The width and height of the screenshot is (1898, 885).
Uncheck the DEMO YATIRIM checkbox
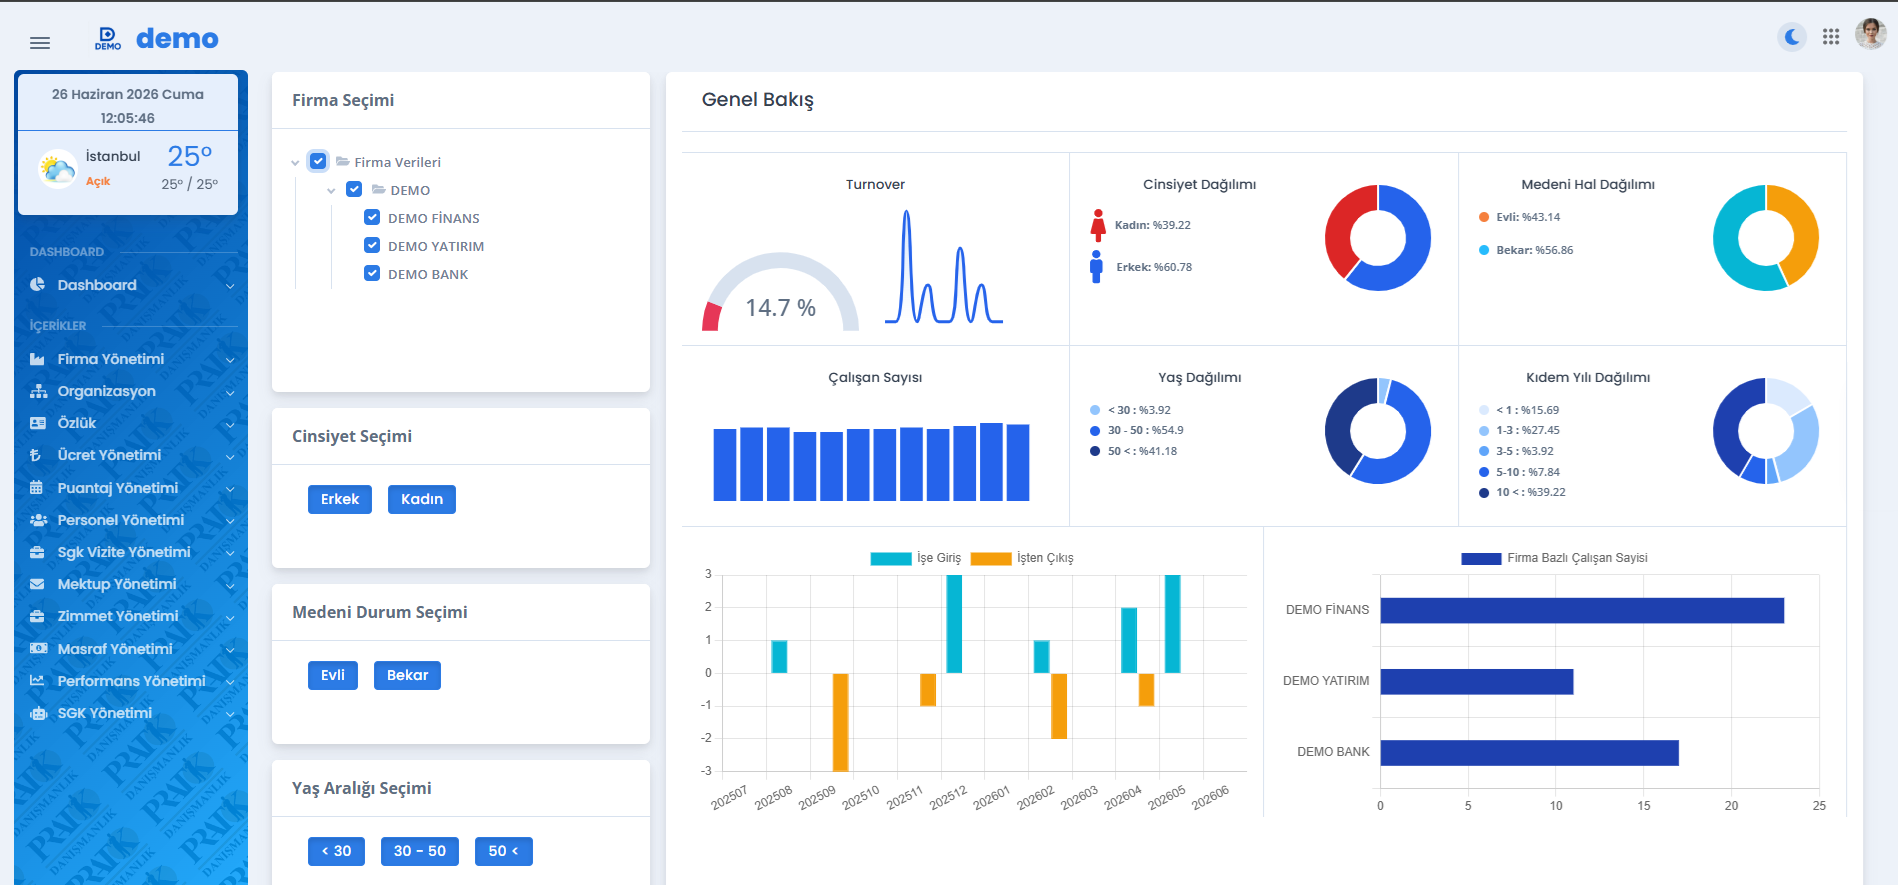pyautogui.click(x=372, y=245)
